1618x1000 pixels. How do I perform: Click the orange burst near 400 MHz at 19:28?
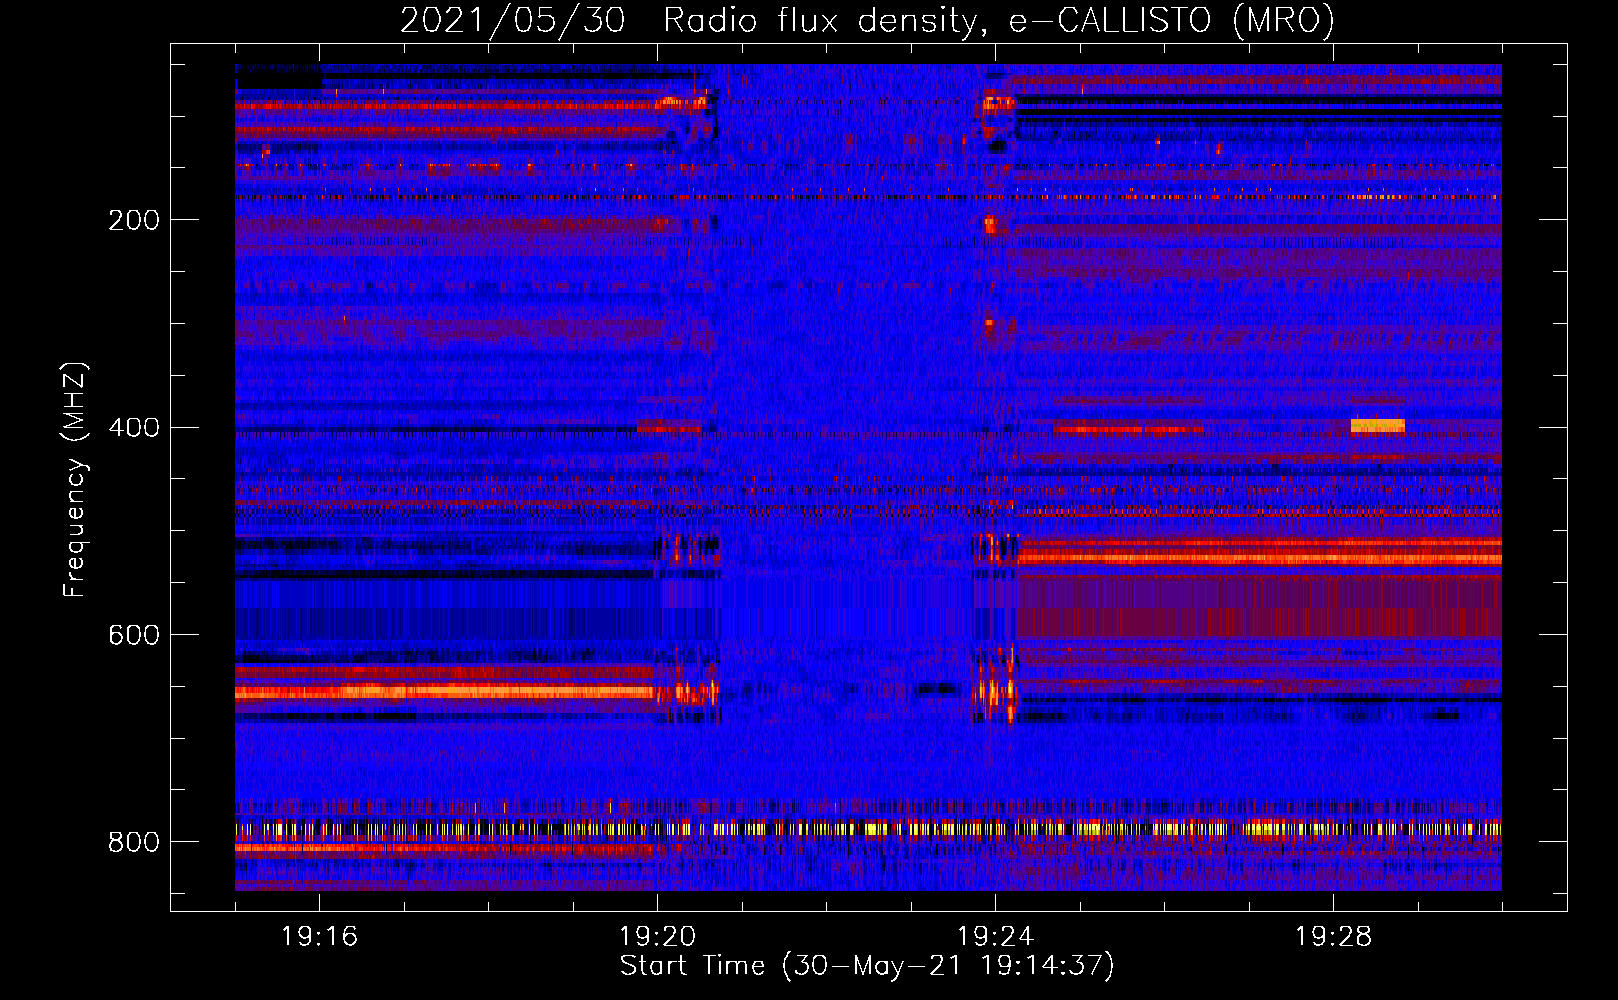[x=1378, y=426]
